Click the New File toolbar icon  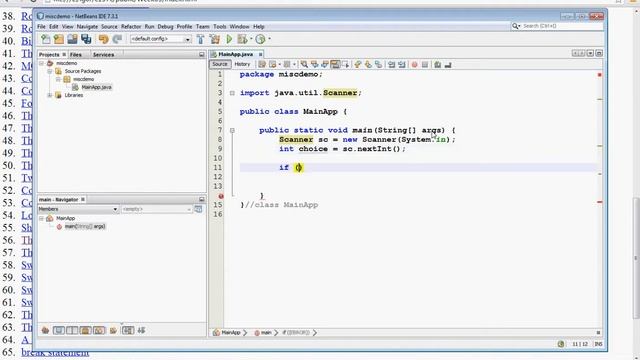pos(46,39)
